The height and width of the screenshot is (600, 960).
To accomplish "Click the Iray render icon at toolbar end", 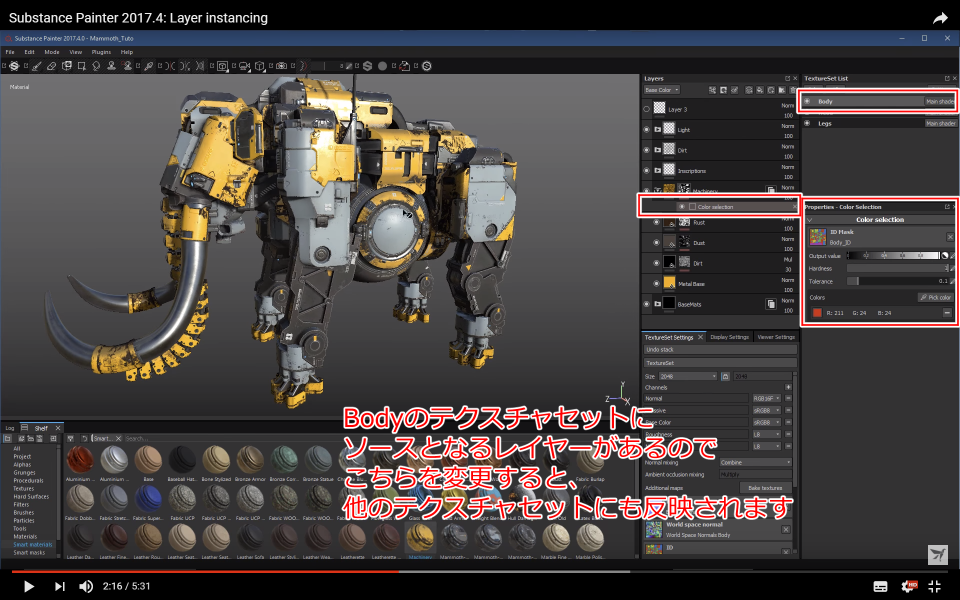I will tap(427, 66).
